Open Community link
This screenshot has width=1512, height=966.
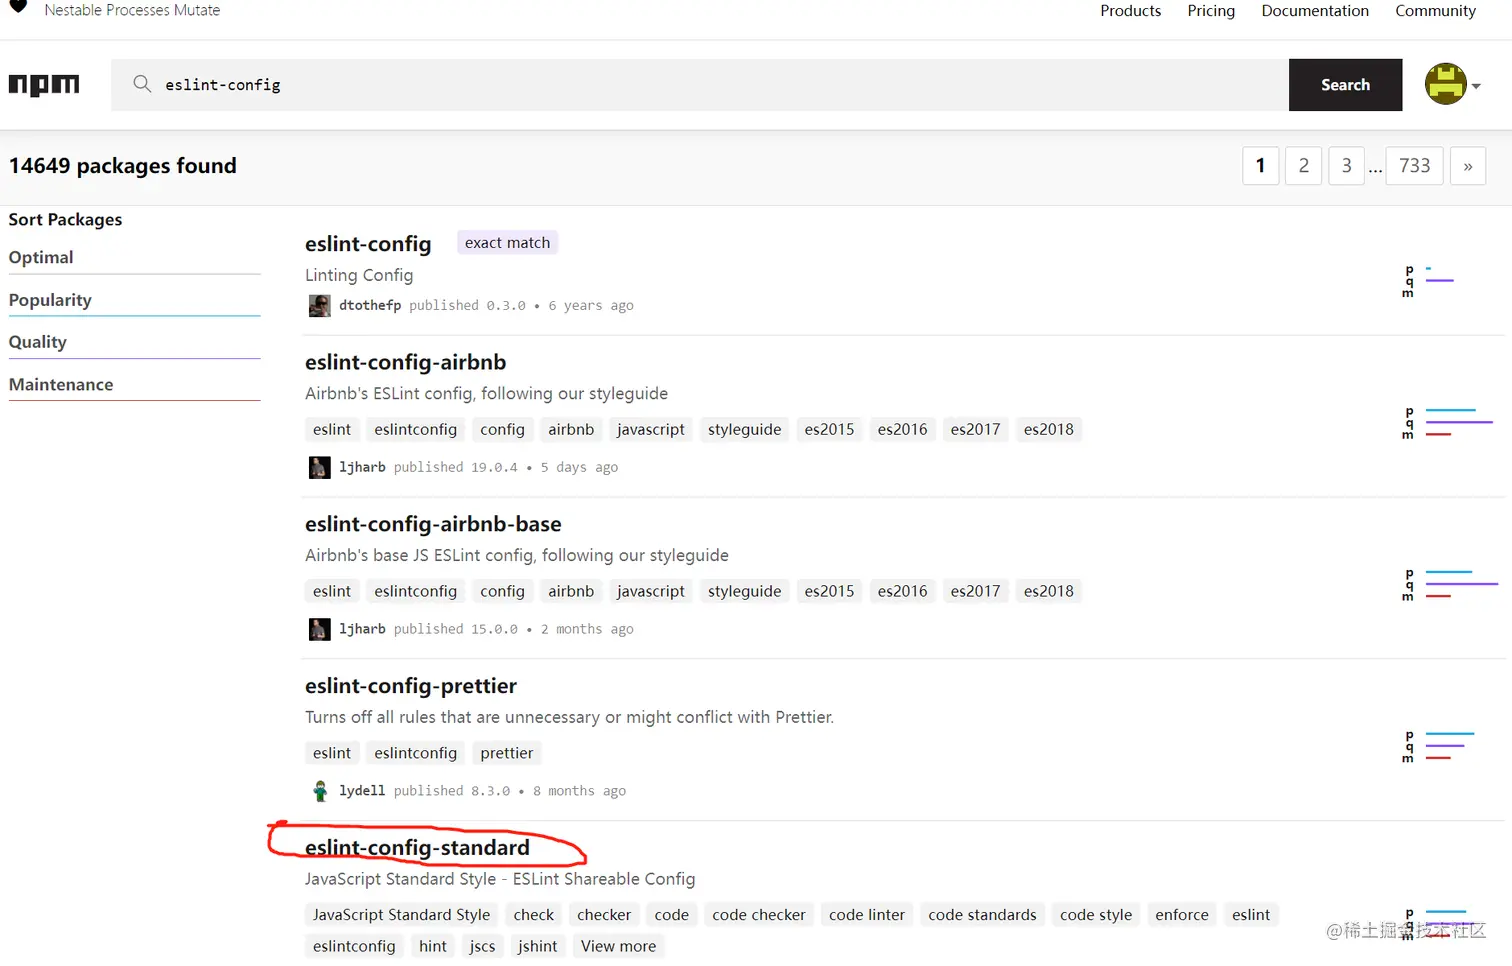tap(1435, 11)
